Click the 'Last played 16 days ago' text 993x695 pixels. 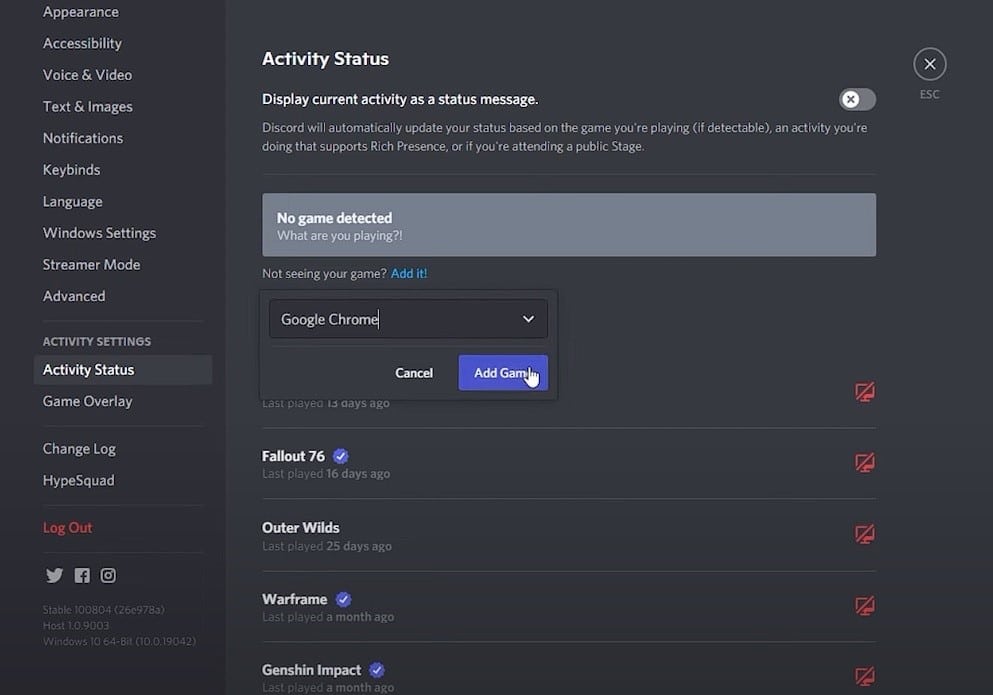pyautogui.click(x=326, y=474)
